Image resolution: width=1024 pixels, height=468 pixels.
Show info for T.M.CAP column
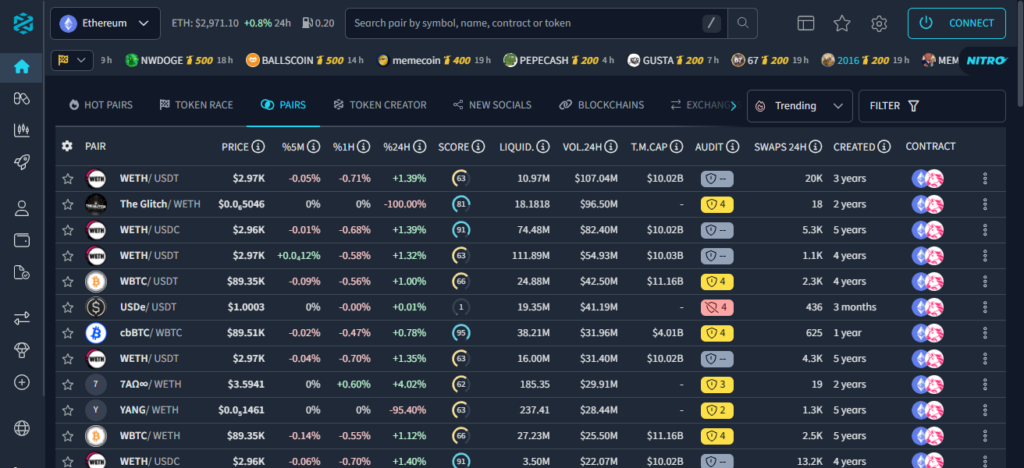point(677,147)
